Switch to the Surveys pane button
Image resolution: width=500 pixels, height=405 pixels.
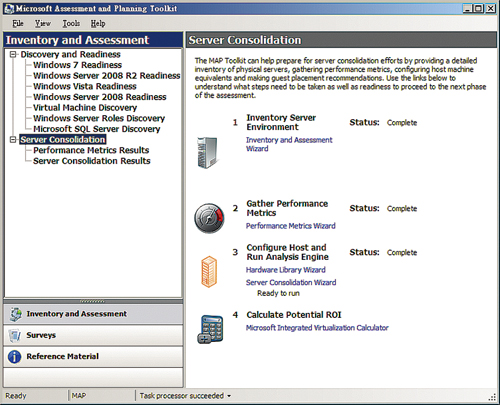point(93,335)
